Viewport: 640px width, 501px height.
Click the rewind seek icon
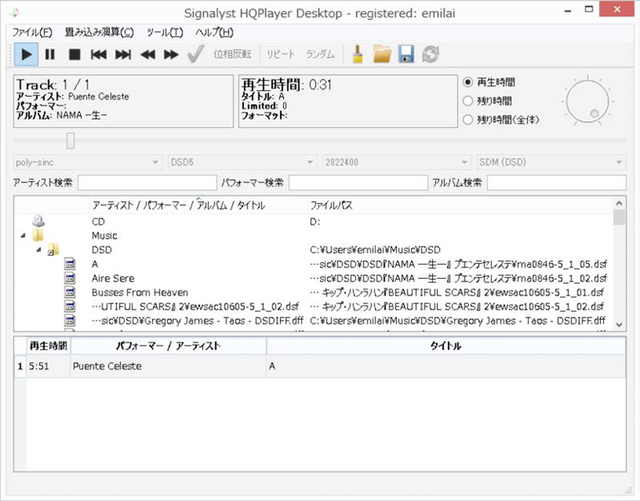147,54
